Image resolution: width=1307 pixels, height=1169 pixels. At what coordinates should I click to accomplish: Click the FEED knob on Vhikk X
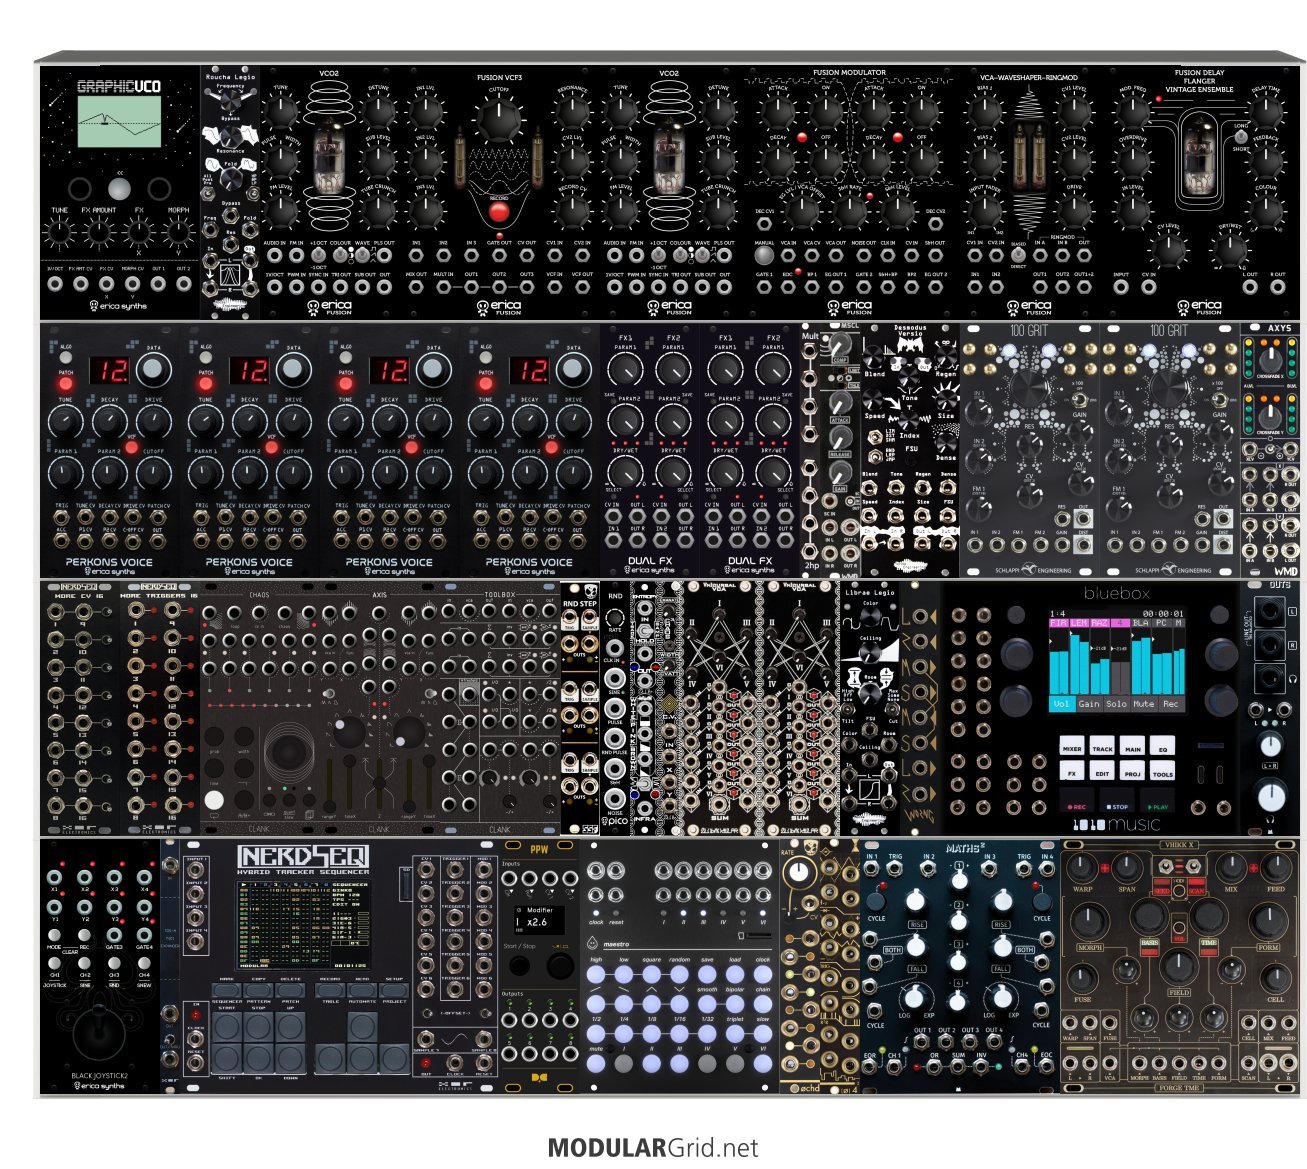[x=1276, y=866]
